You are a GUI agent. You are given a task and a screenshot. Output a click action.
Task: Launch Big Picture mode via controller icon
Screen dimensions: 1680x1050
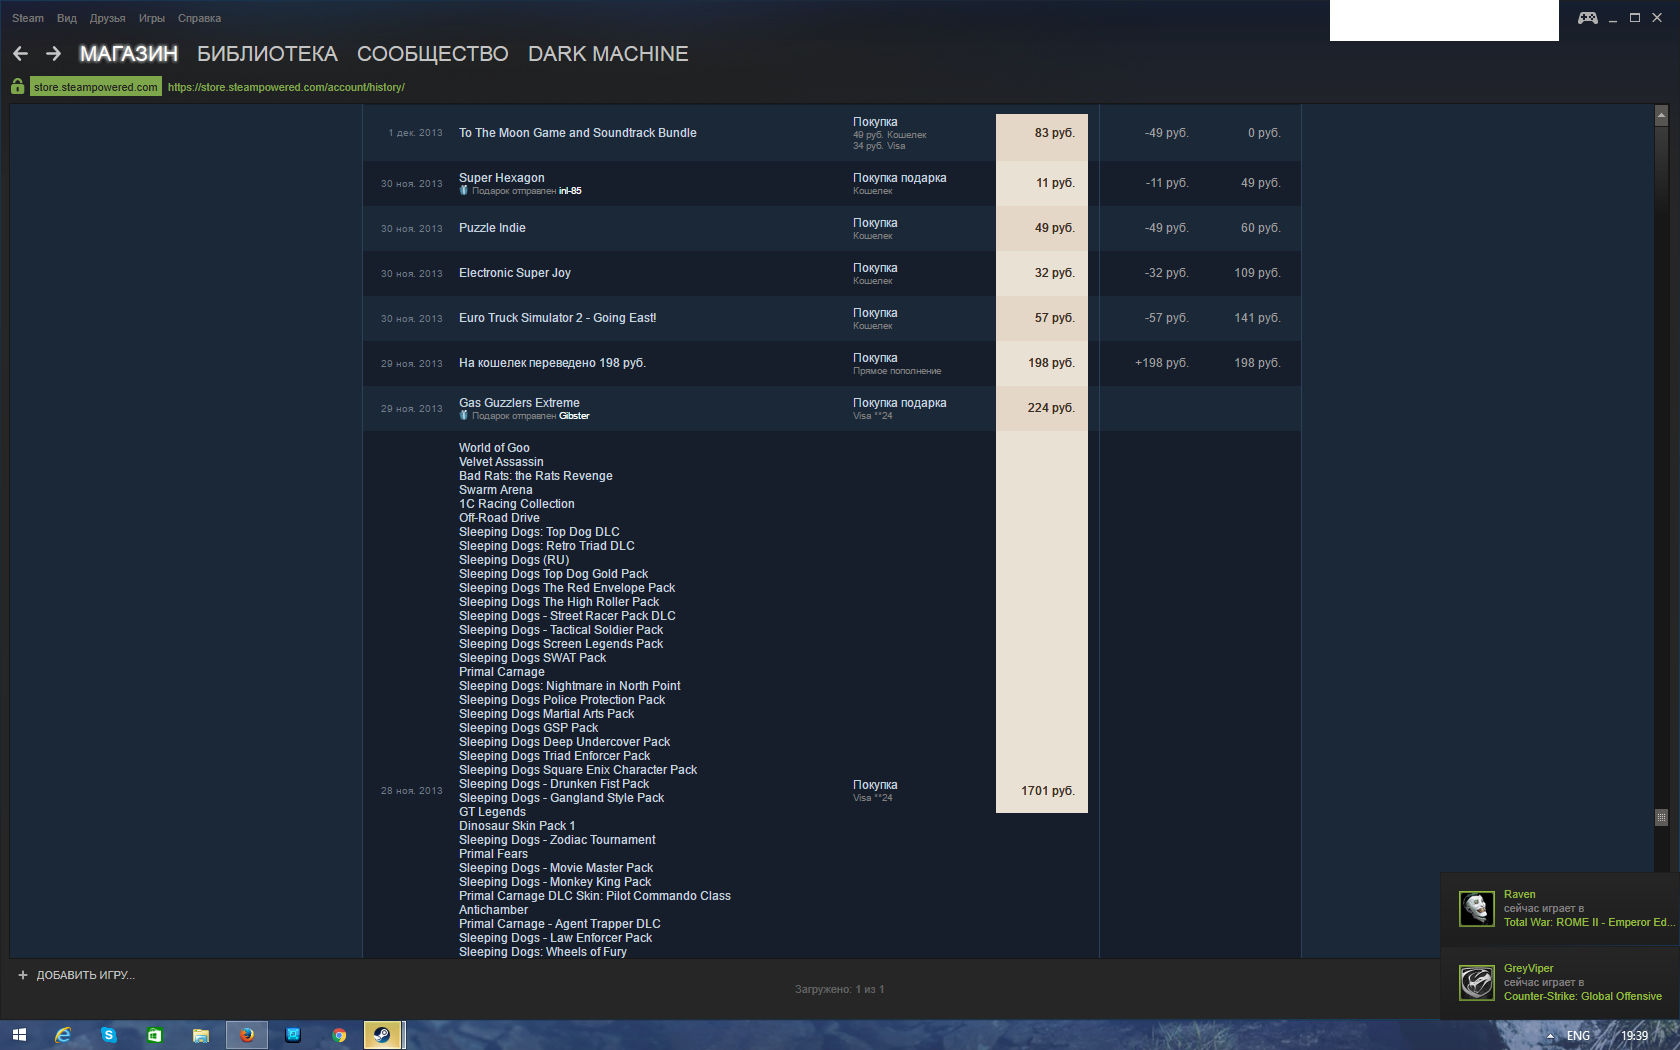1587,18
